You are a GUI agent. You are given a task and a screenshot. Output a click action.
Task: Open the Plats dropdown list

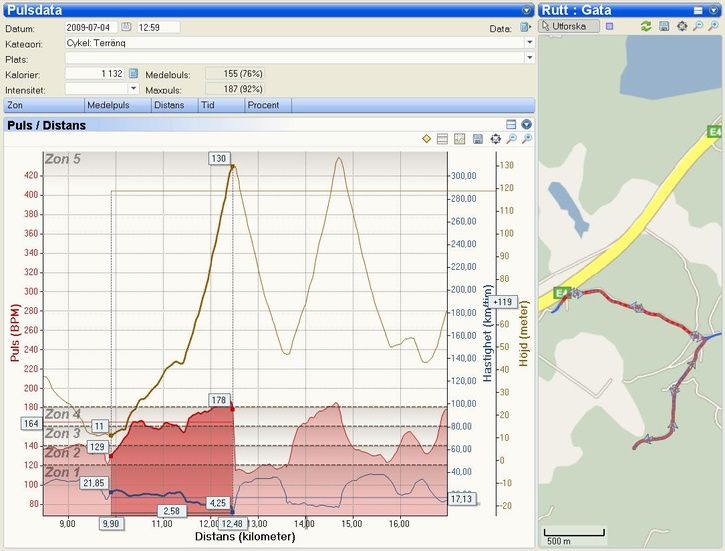[529, 58]
